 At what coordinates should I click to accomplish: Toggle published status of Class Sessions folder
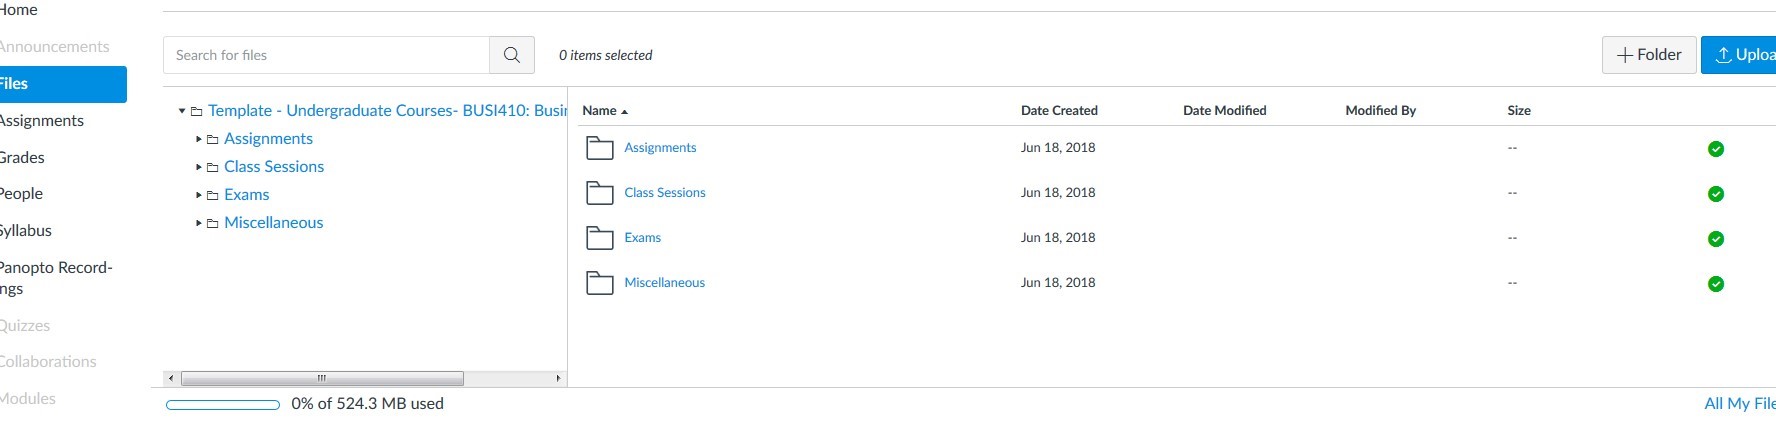(1715, 194)
